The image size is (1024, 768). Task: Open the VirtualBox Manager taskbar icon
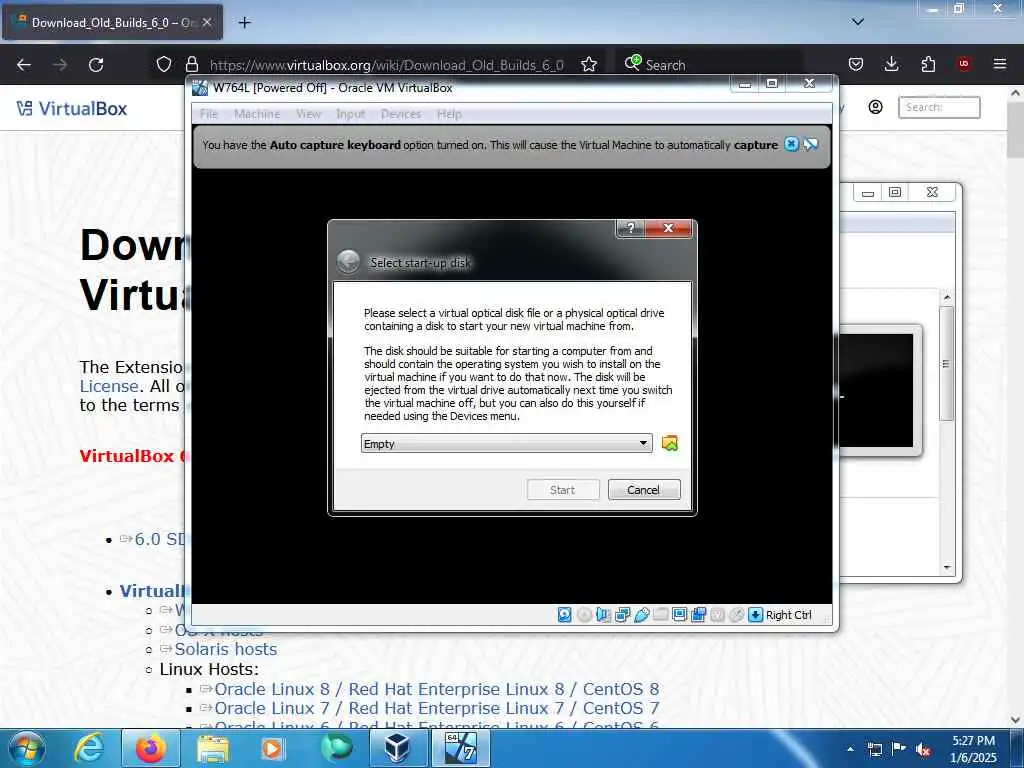[x=398, y=748]
